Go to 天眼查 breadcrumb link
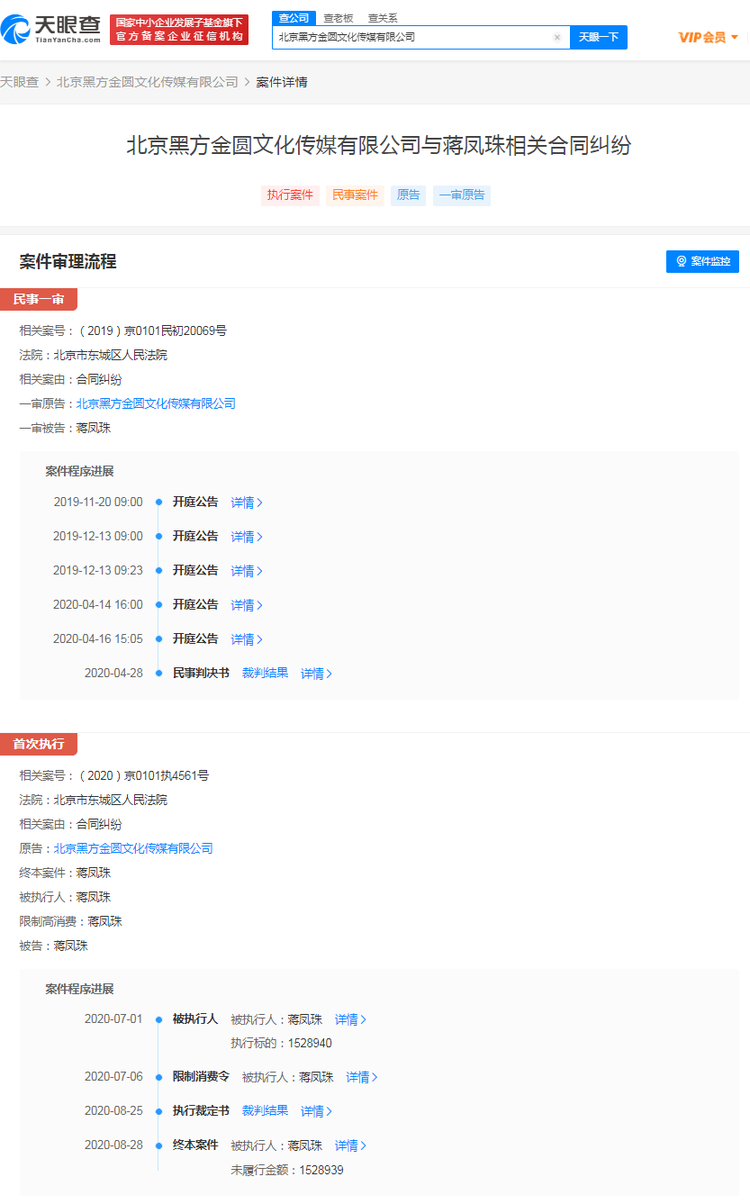This screenshot has height=1204, width=750. [x=19, y=82]
